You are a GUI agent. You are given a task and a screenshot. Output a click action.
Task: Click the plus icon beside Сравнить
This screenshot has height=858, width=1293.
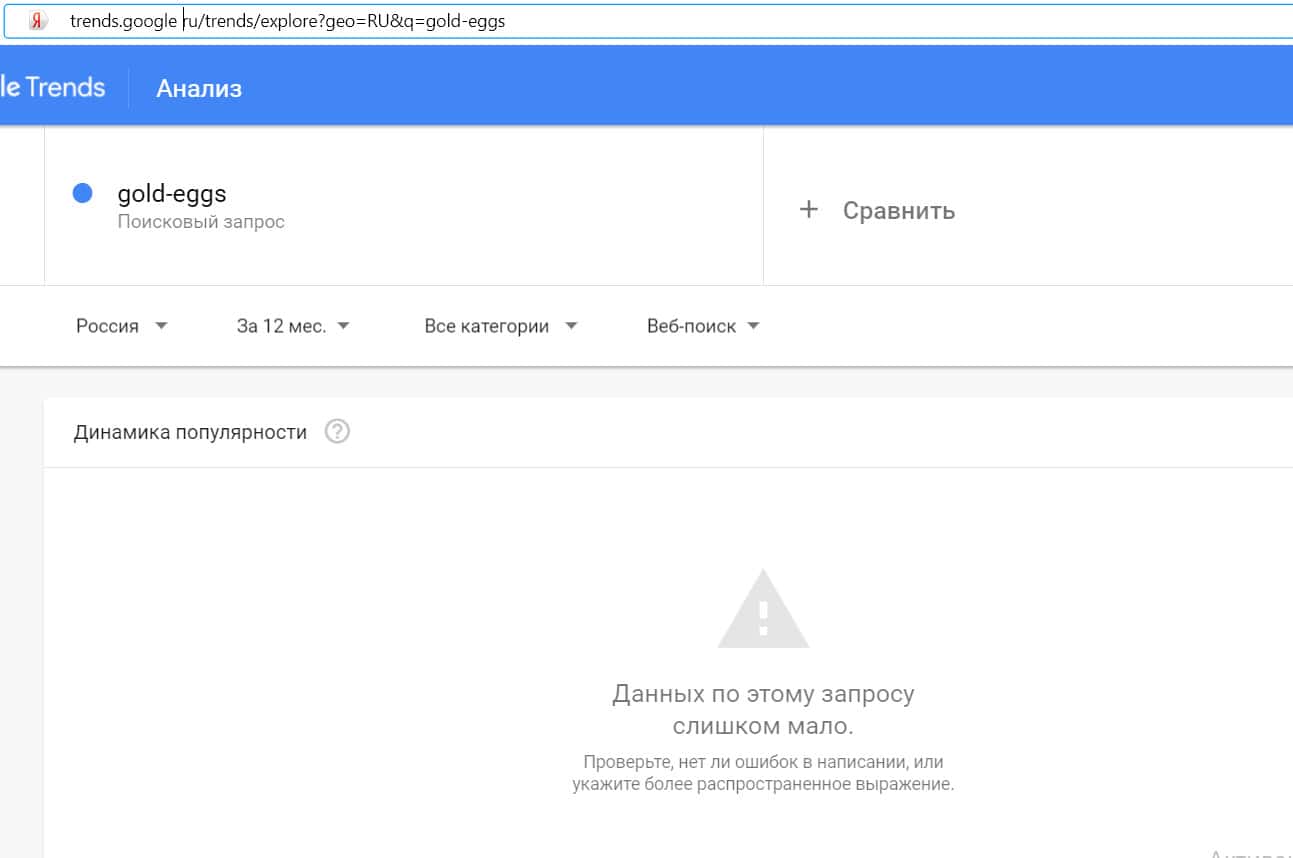point(809,210)
